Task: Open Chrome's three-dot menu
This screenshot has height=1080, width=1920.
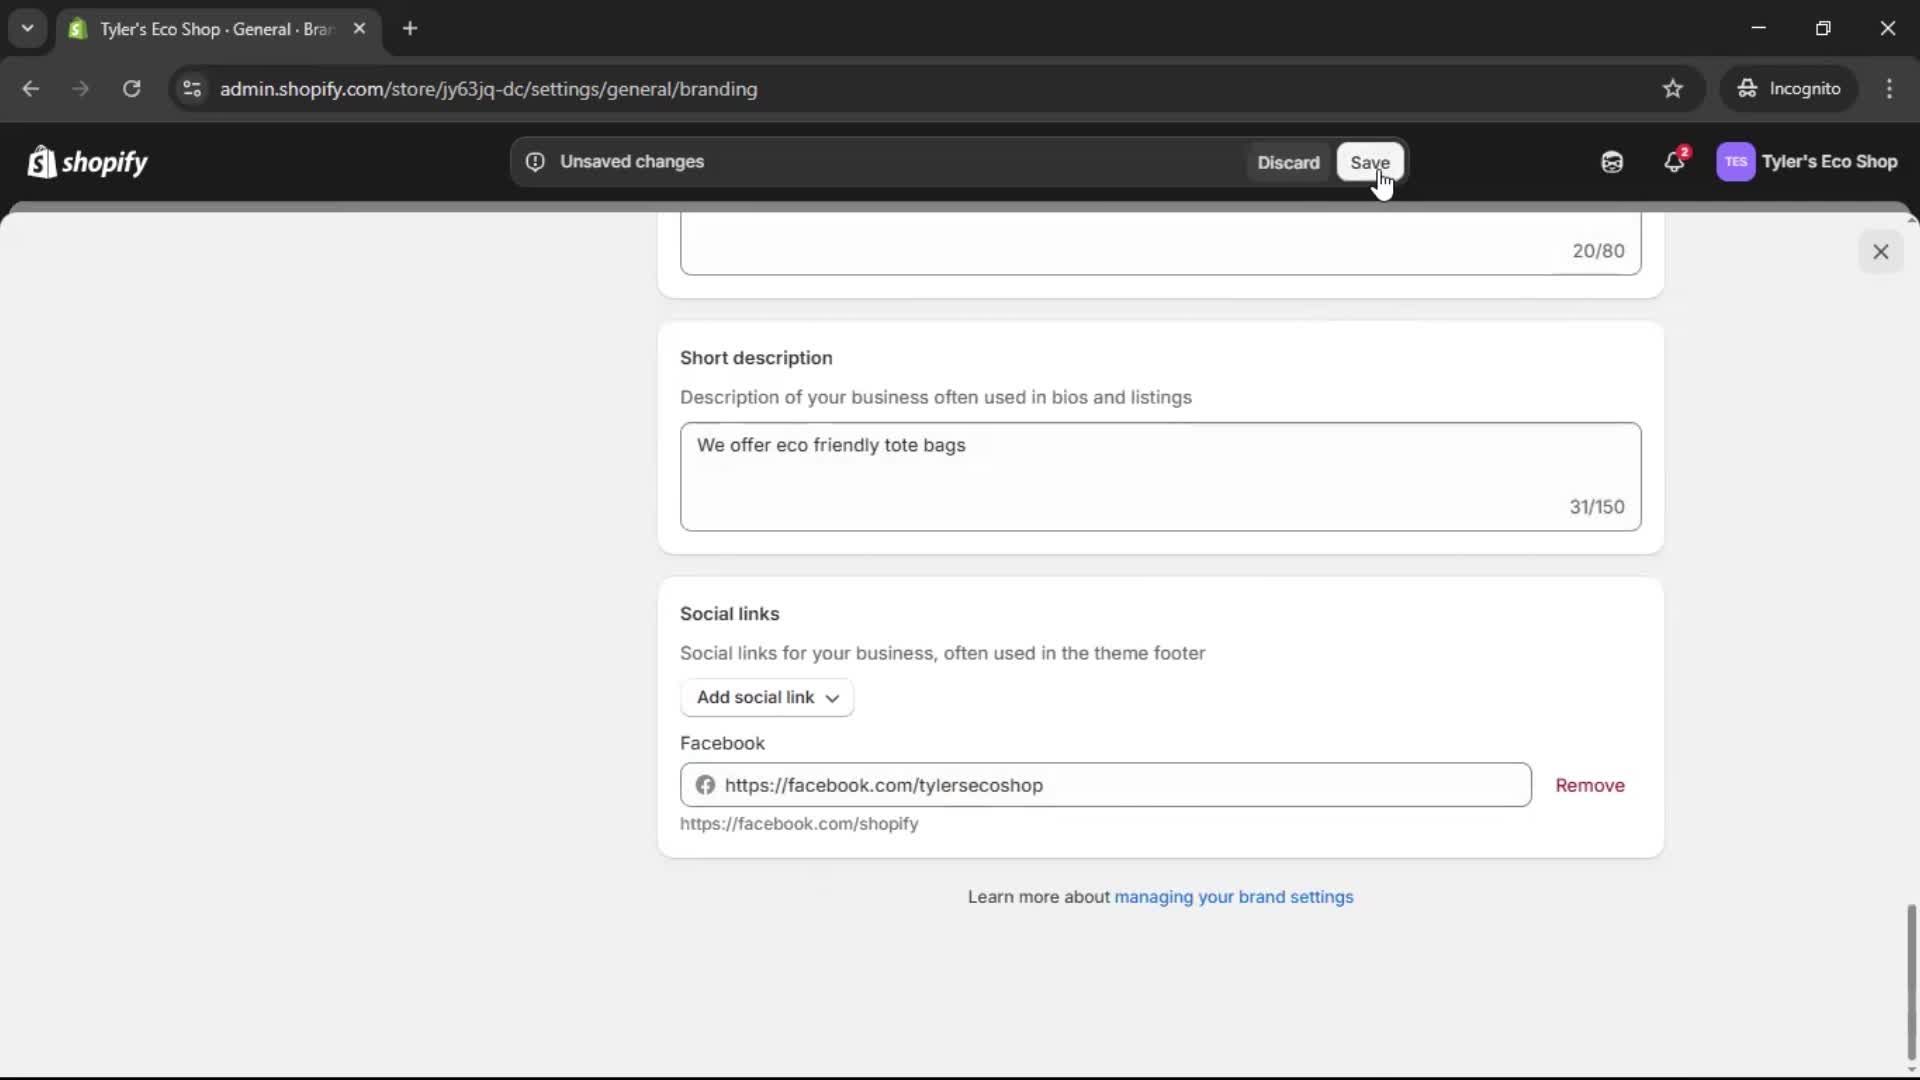Action: pos(1889,89)
